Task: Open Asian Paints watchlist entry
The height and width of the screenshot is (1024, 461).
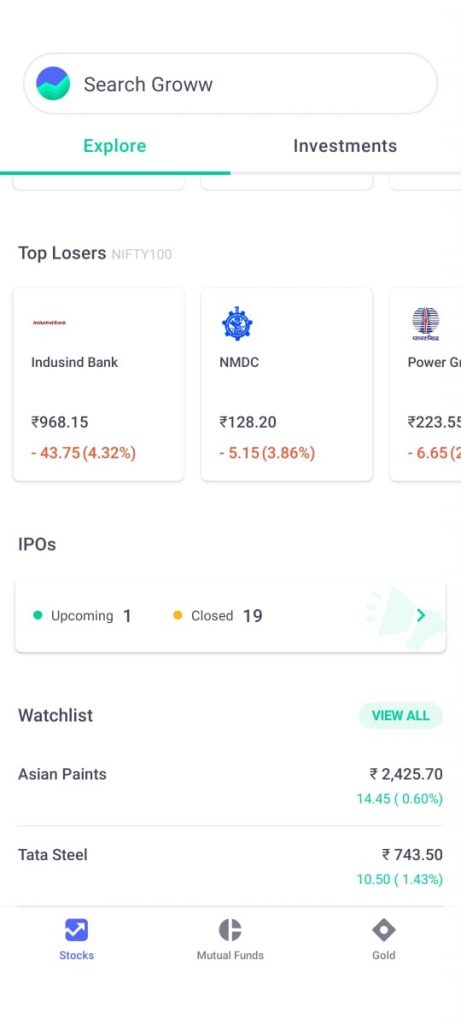Action: pos(230,786)
